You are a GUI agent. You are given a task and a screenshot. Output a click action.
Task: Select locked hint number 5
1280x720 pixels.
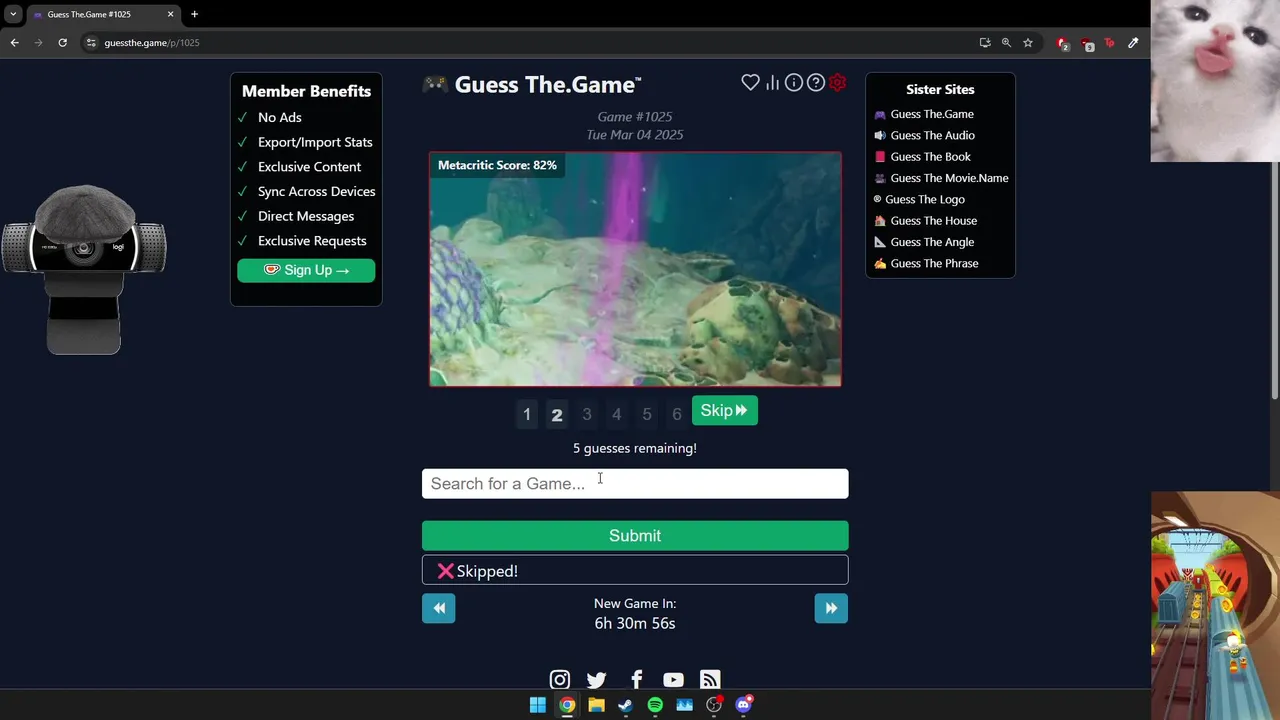tap(647, 414)
